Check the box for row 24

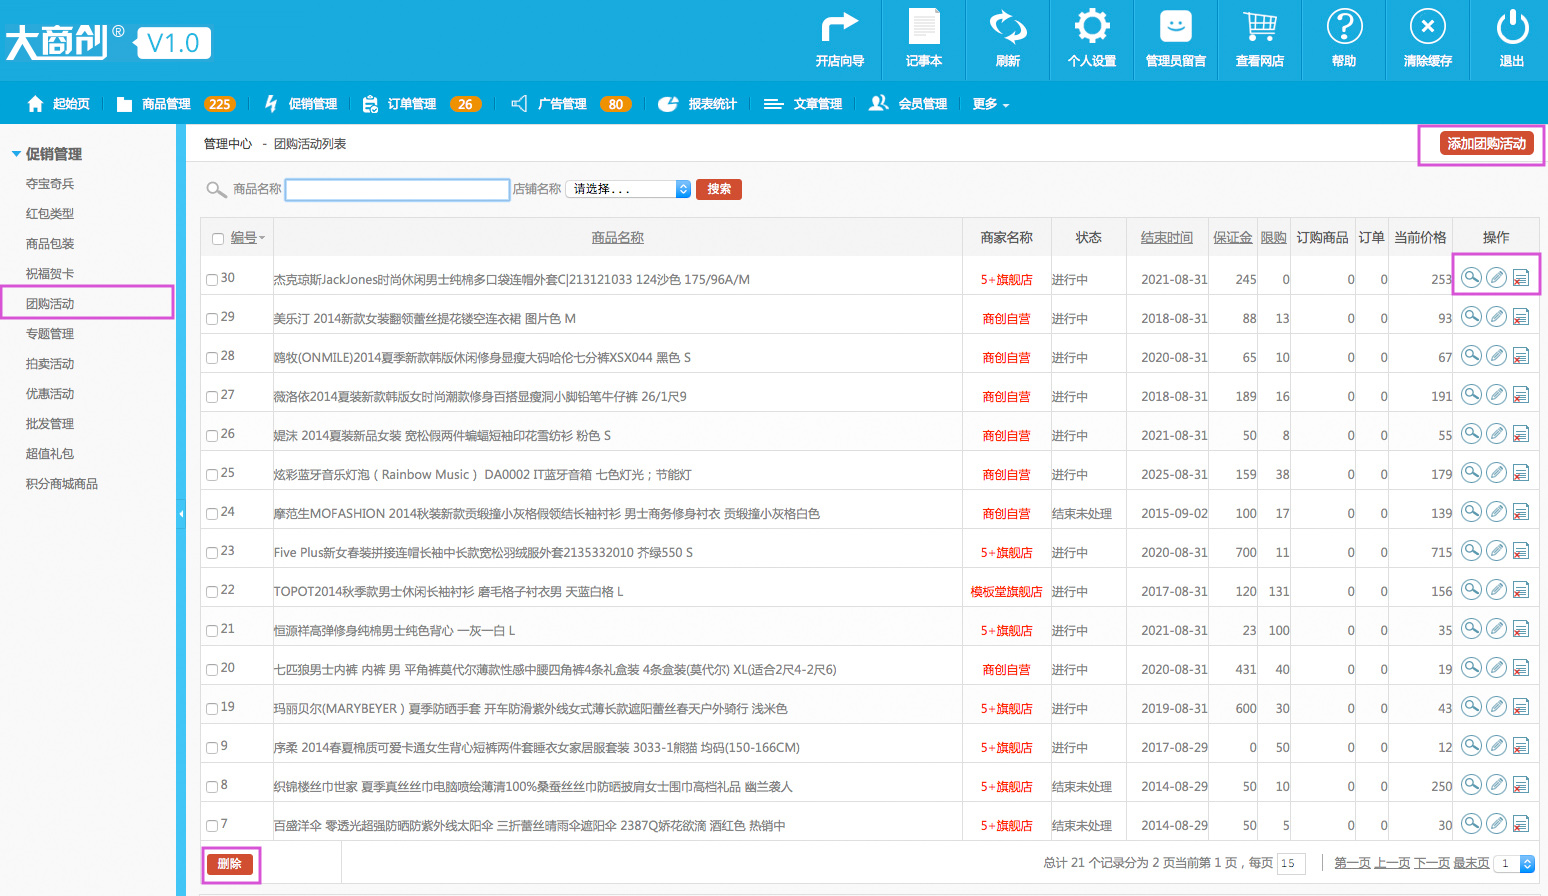tap(212, 514)
